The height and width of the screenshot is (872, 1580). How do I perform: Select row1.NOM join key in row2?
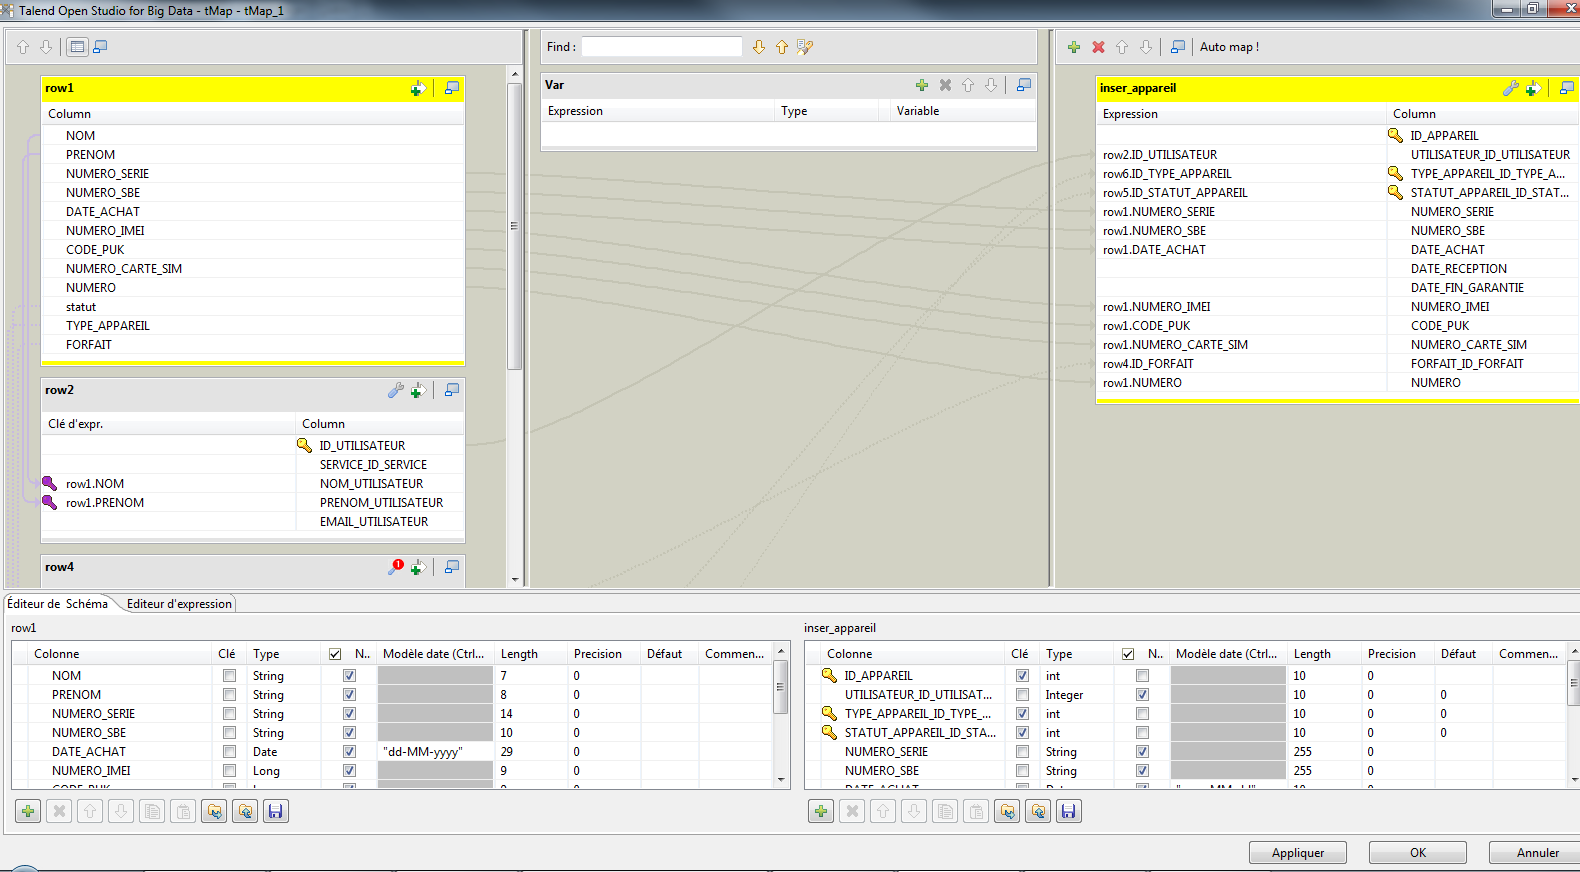95,484
